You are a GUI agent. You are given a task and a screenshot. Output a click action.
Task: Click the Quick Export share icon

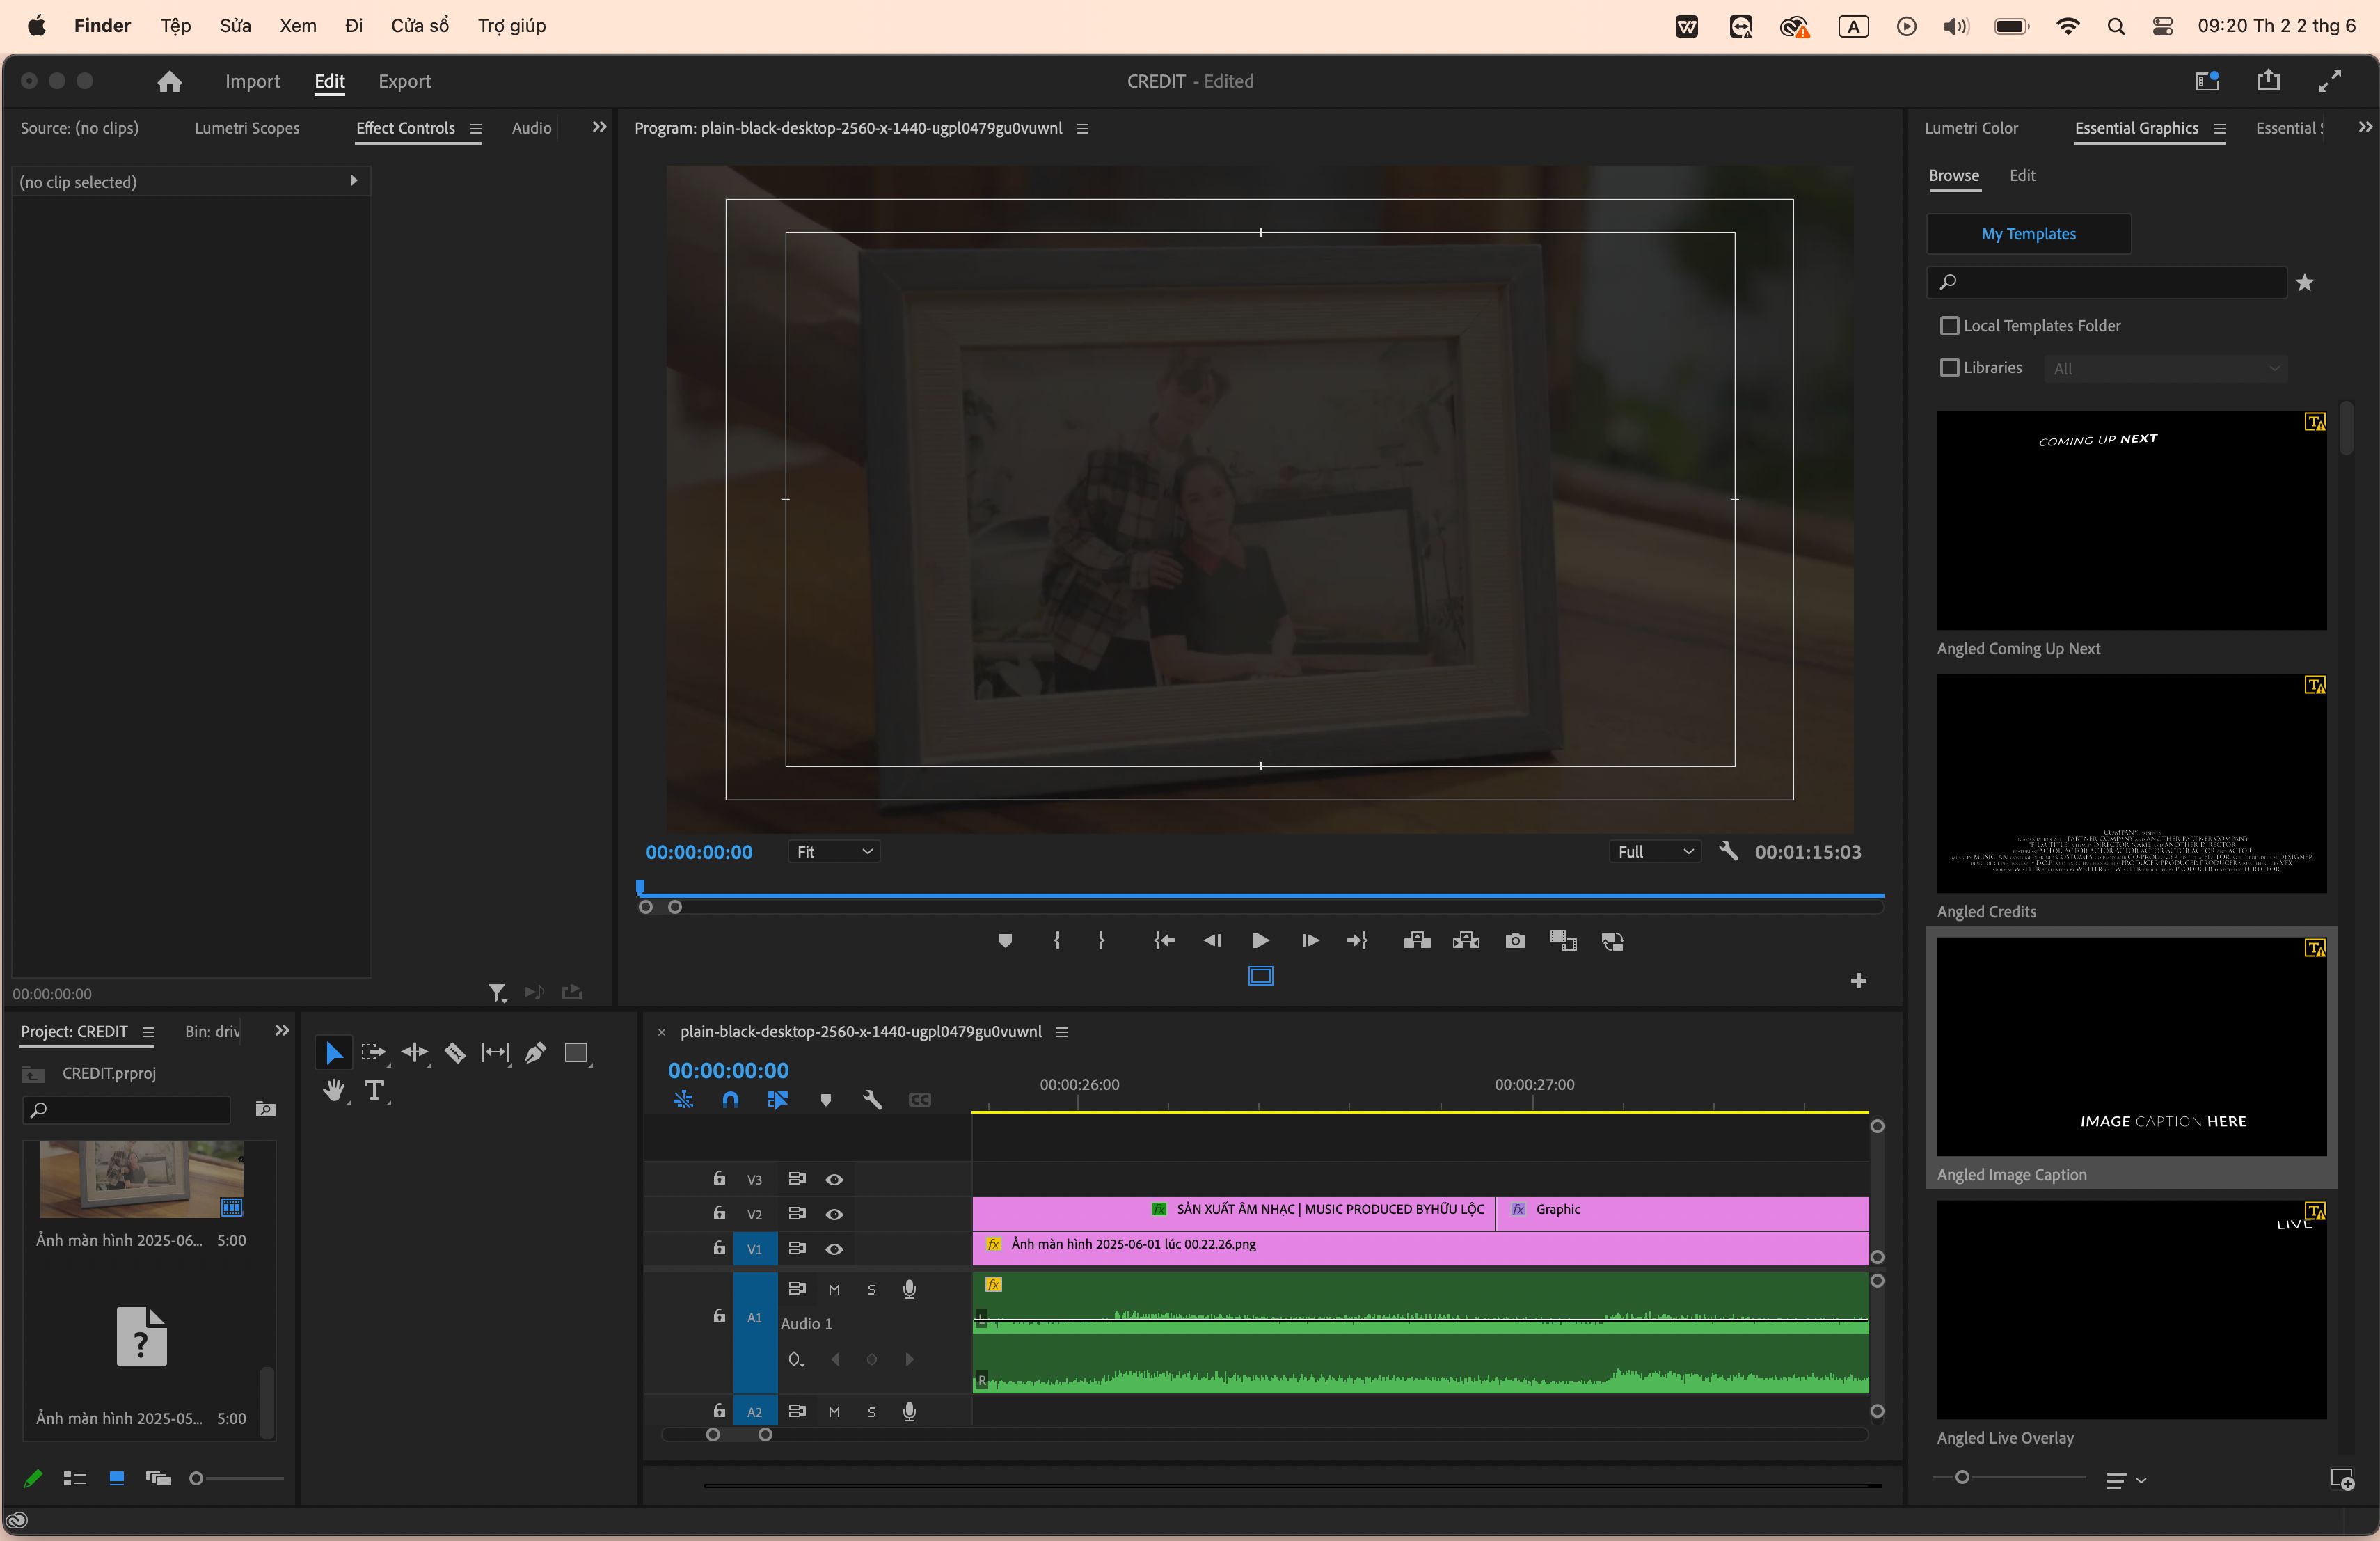tap(2269, 81)
